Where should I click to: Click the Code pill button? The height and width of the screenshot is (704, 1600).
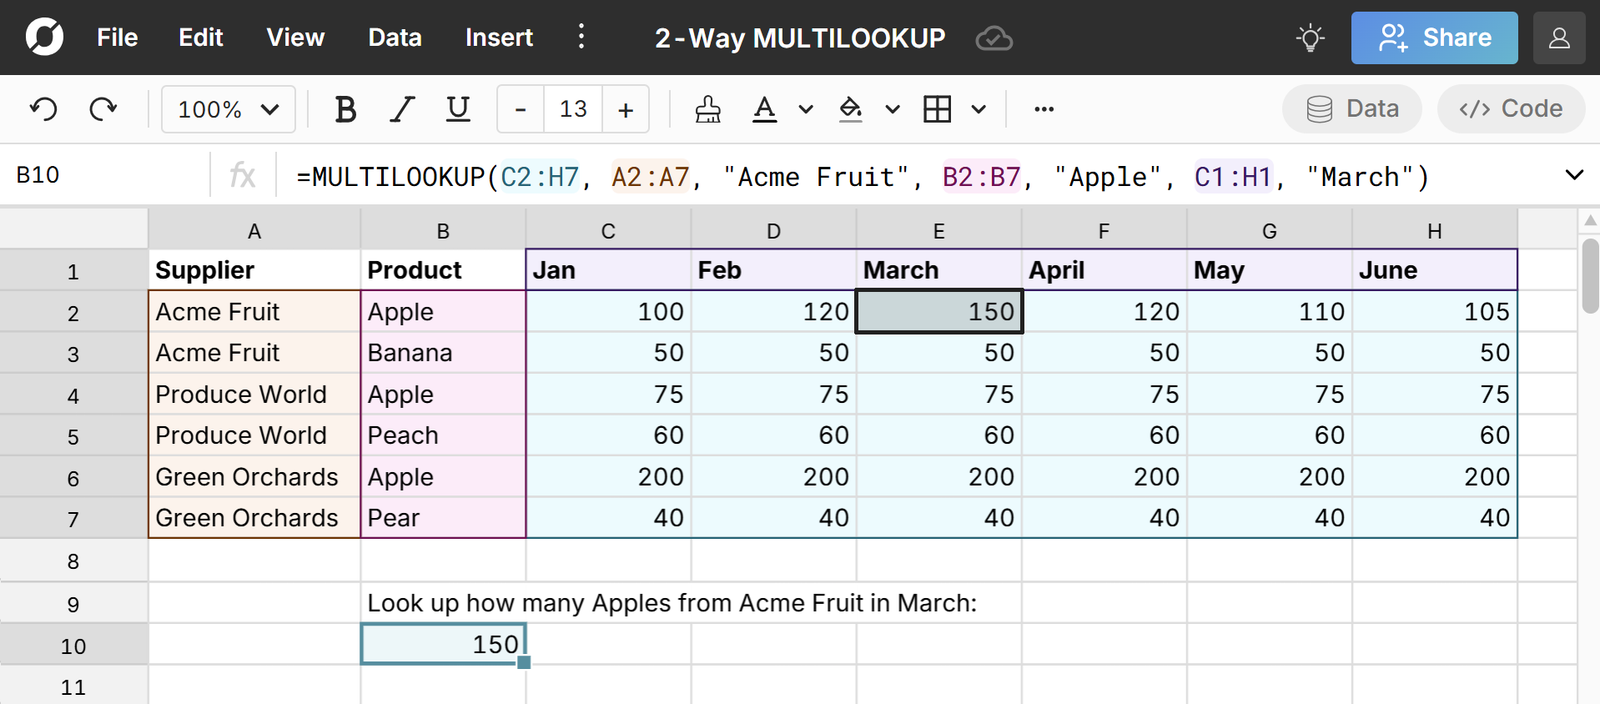click(1511, 109)
